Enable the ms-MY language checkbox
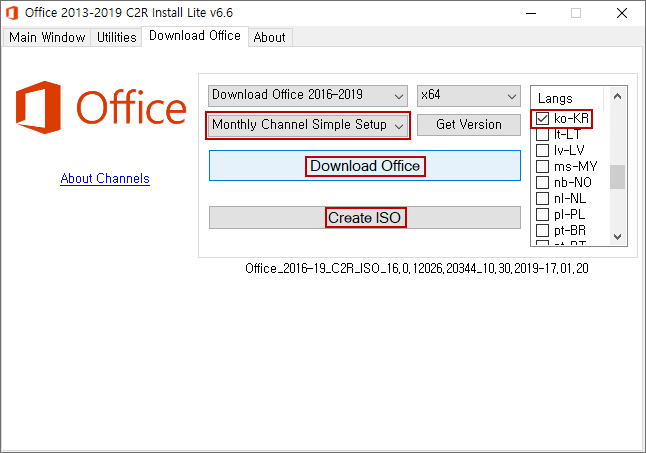This screenshot has width=646, height=453. [x=543, y=166]
